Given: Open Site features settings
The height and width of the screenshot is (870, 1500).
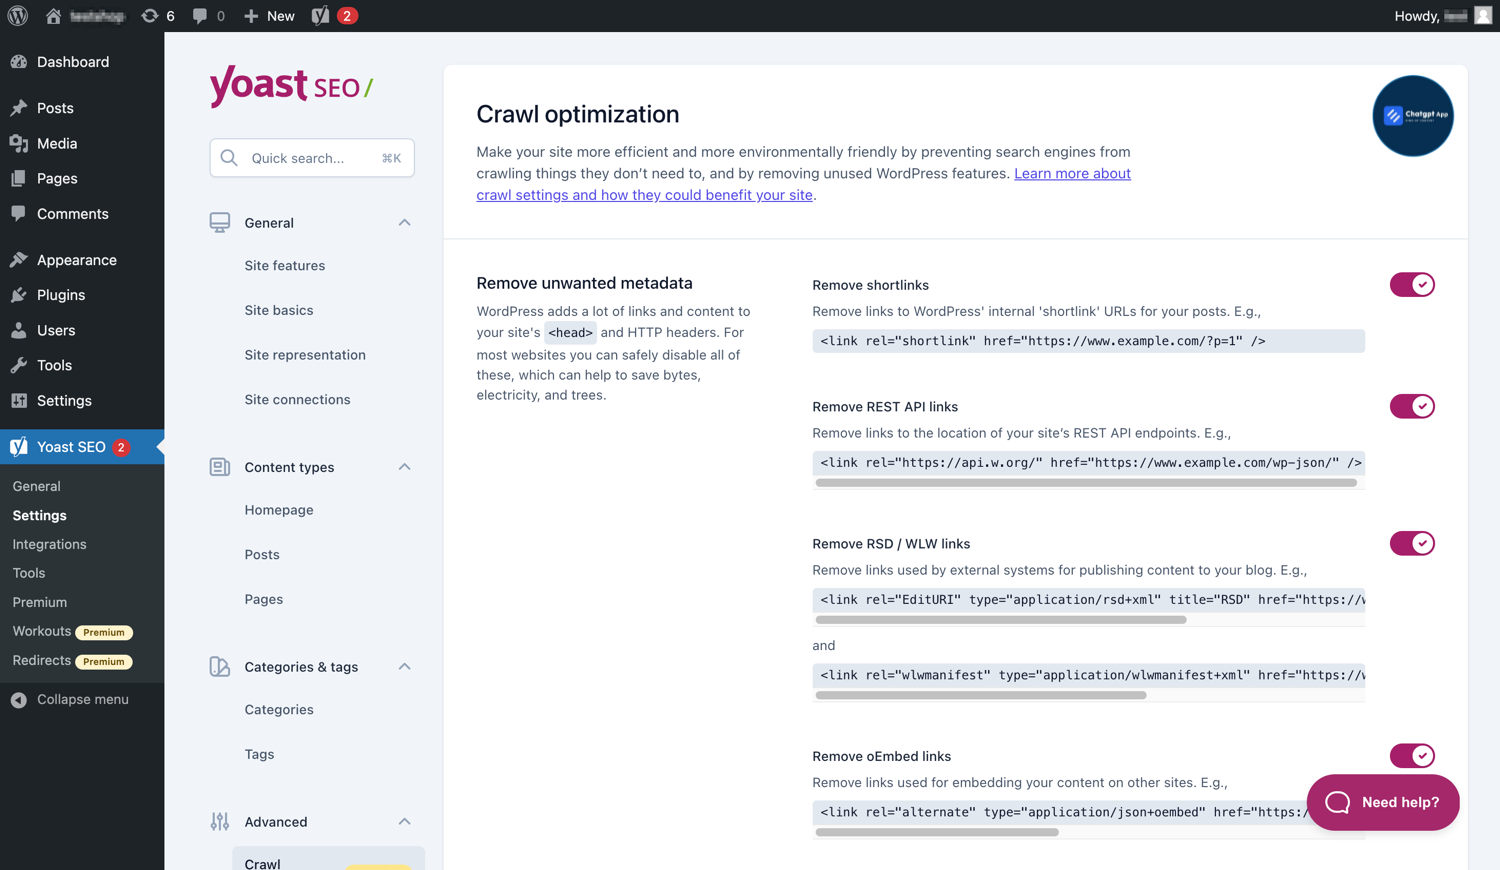Looking at the screenshot, I should [x=285, y=265].
